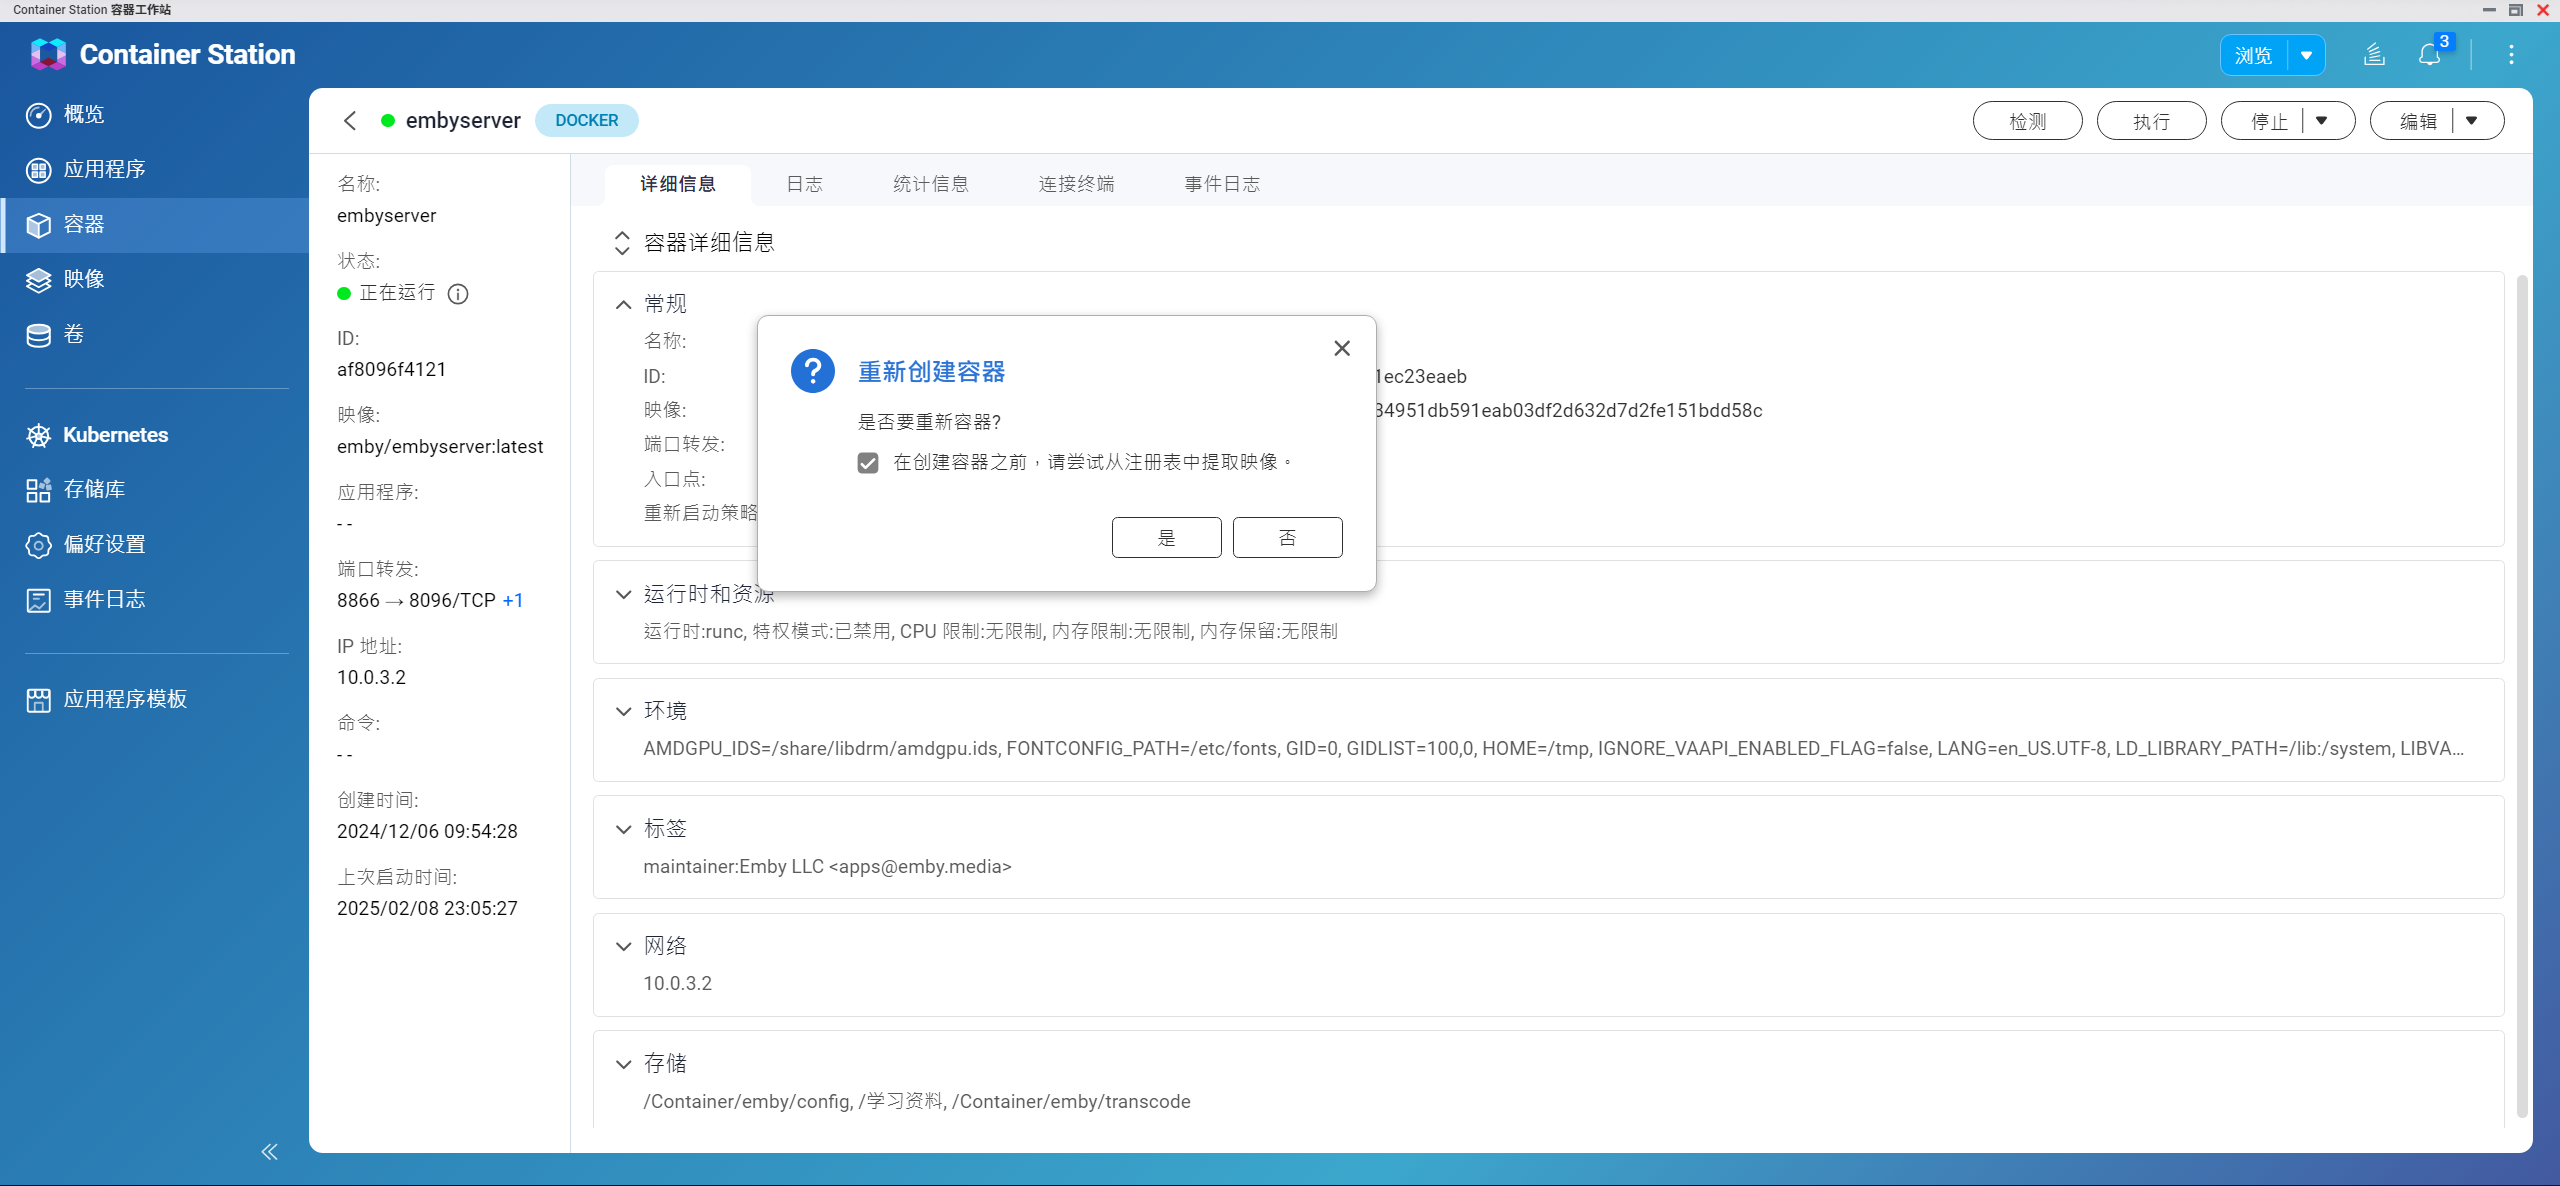2560x1186 pixels.
Task: Open the 停止 button dropdown arrow
Action: pos(2322,121)
